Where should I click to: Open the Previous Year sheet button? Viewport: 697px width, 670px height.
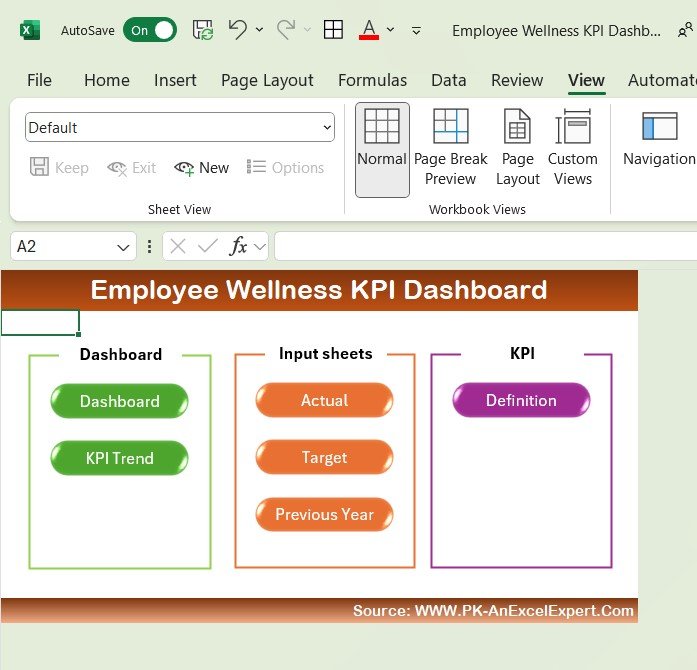click(x=324, y=514)
